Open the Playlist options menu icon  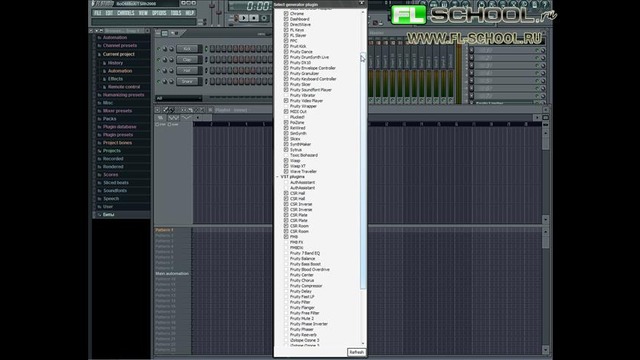[158, 110]
